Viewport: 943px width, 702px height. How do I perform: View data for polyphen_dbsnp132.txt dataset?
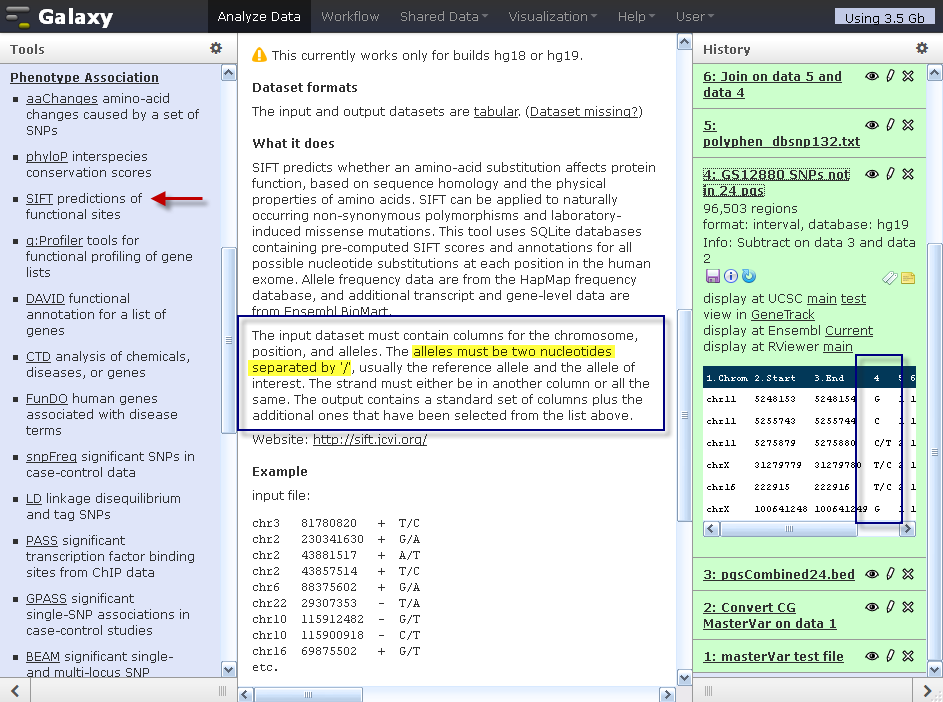pyautogui.click(x=871, y=125)
